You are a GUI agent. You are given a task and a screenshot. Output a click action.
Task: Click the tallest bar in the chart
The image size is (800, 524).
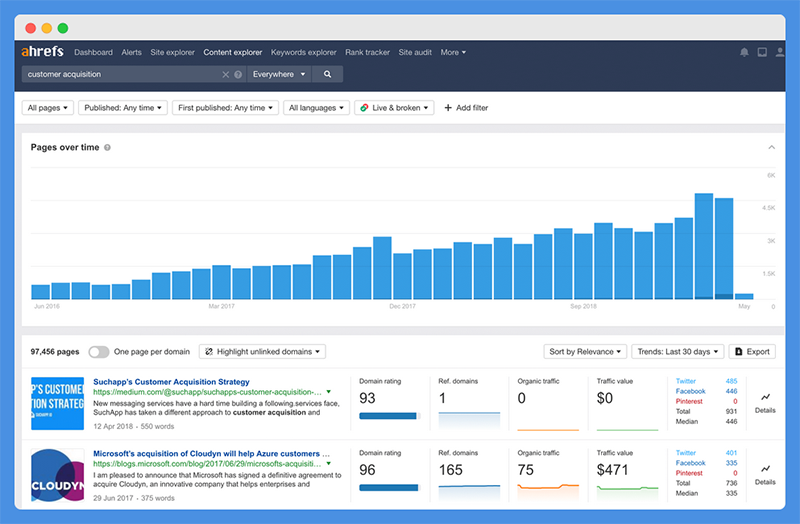[x=704, y=246]
